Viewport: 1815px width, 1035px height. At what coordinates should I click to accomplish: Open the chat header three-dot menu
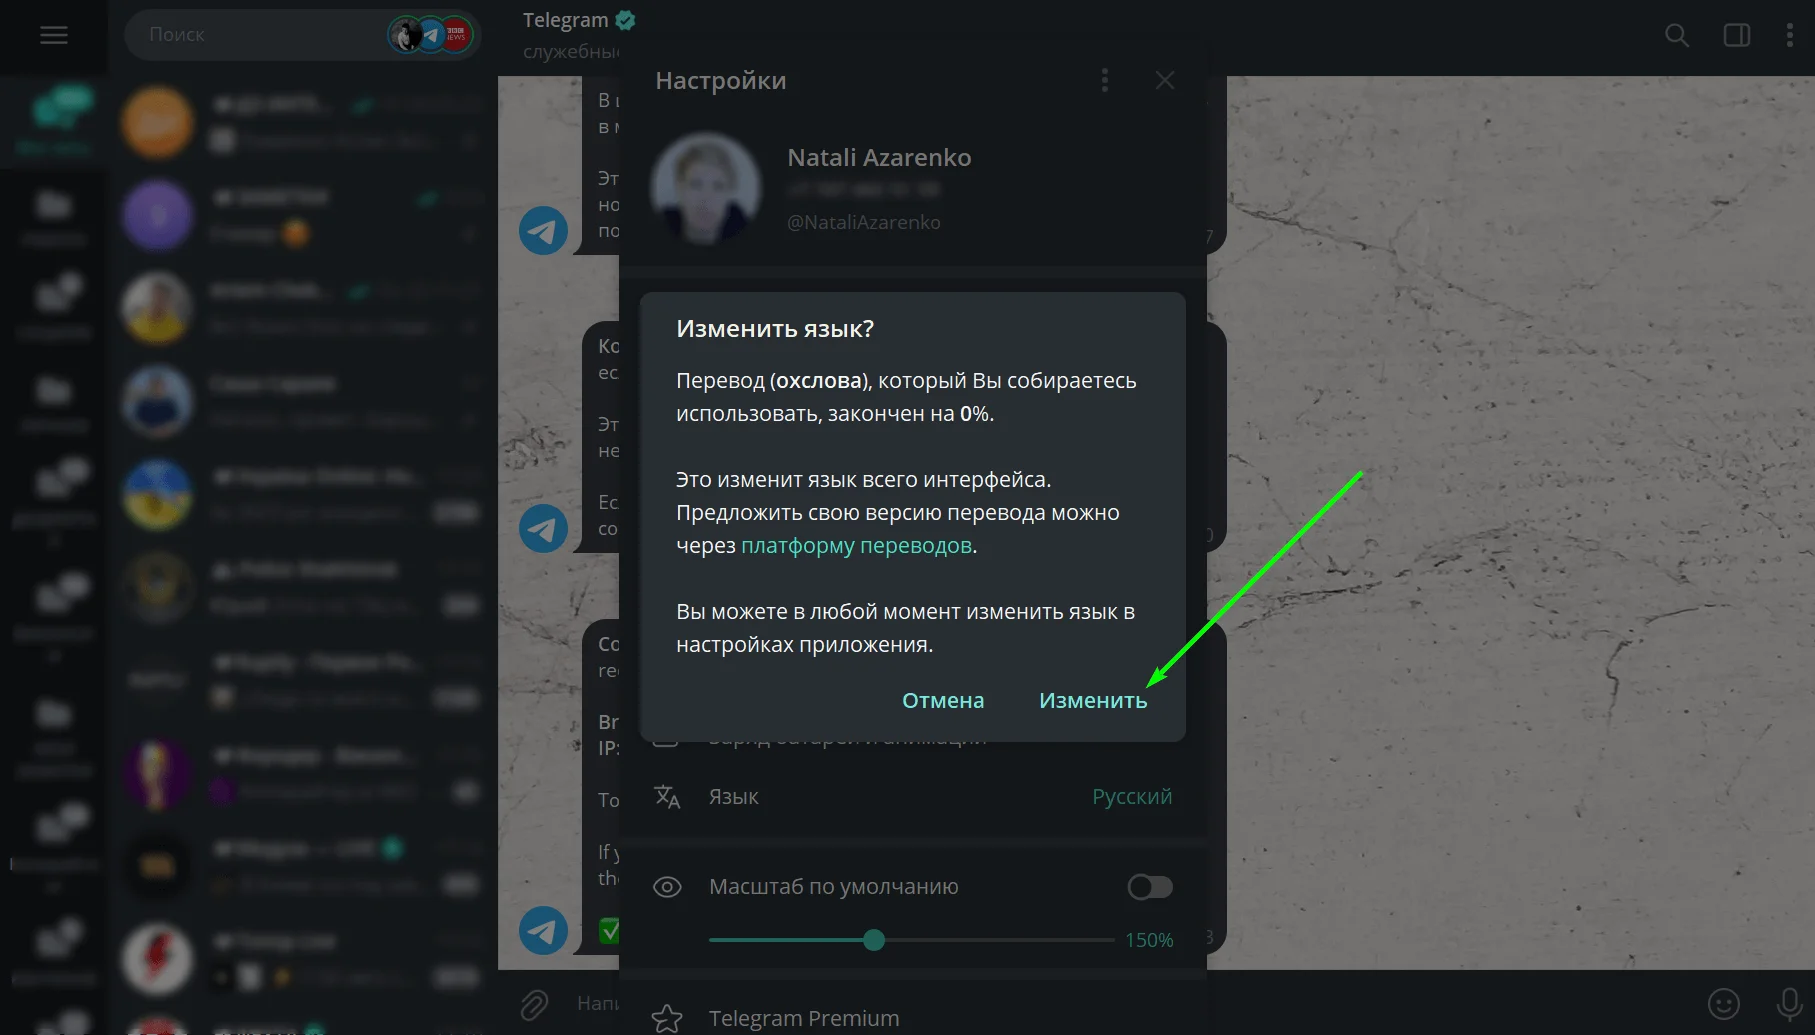pyautogui.click(x=1790, y=35)
